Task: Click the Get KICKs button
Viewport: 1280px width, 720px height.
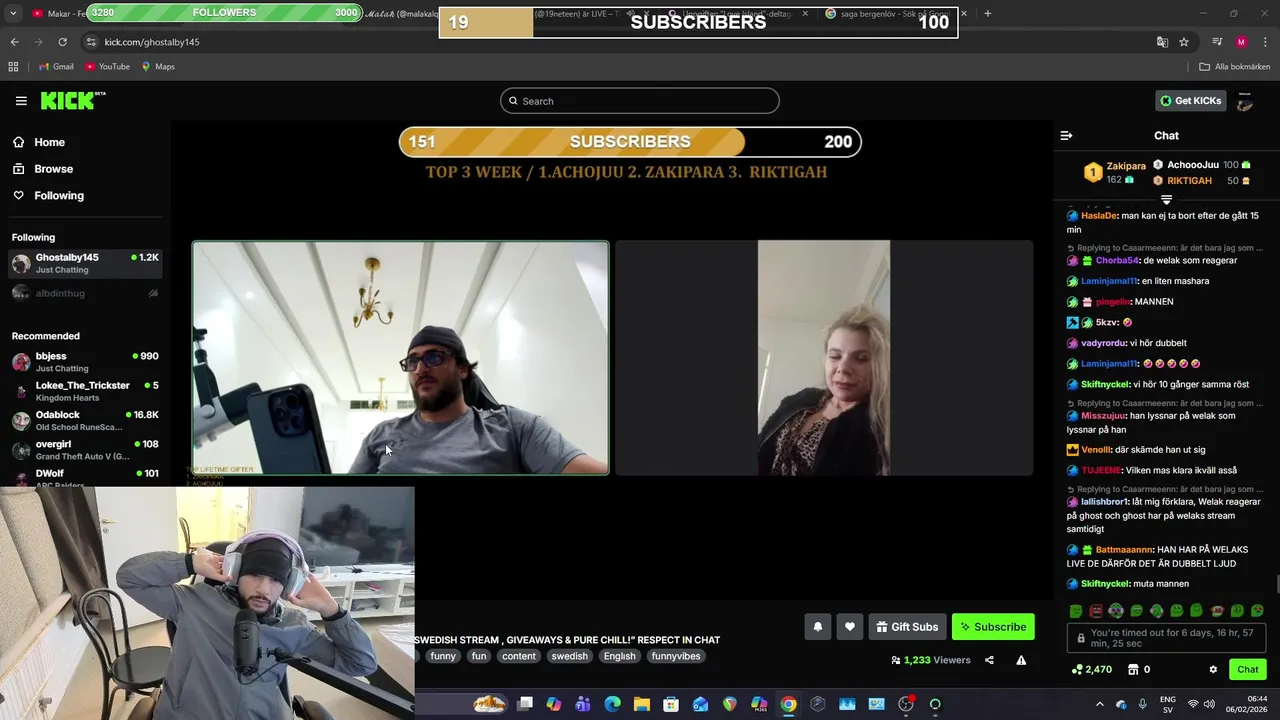Action: point(1190,100)
